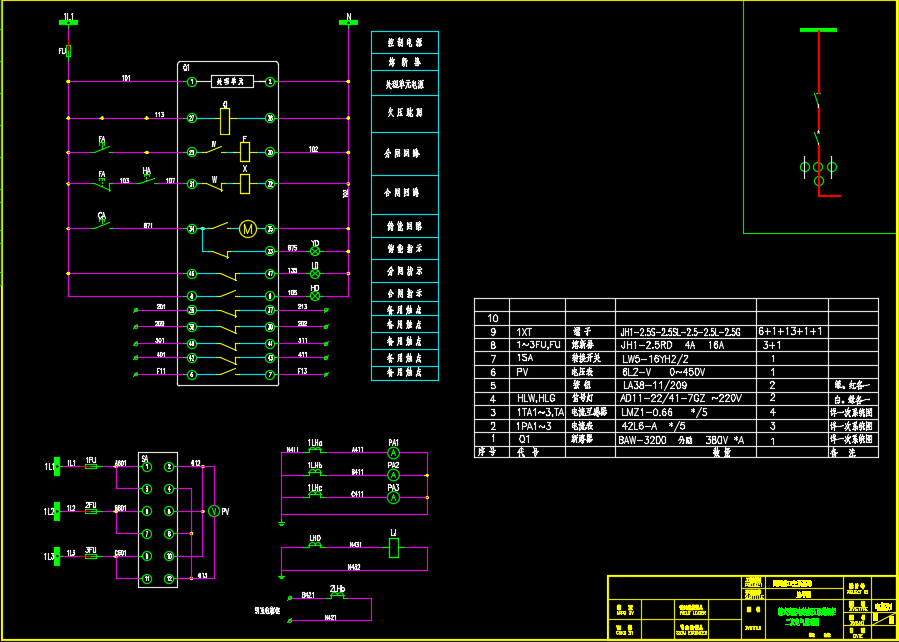
Task: Click table cell 6+1+13+1+1
Action: tap(793, 331)
